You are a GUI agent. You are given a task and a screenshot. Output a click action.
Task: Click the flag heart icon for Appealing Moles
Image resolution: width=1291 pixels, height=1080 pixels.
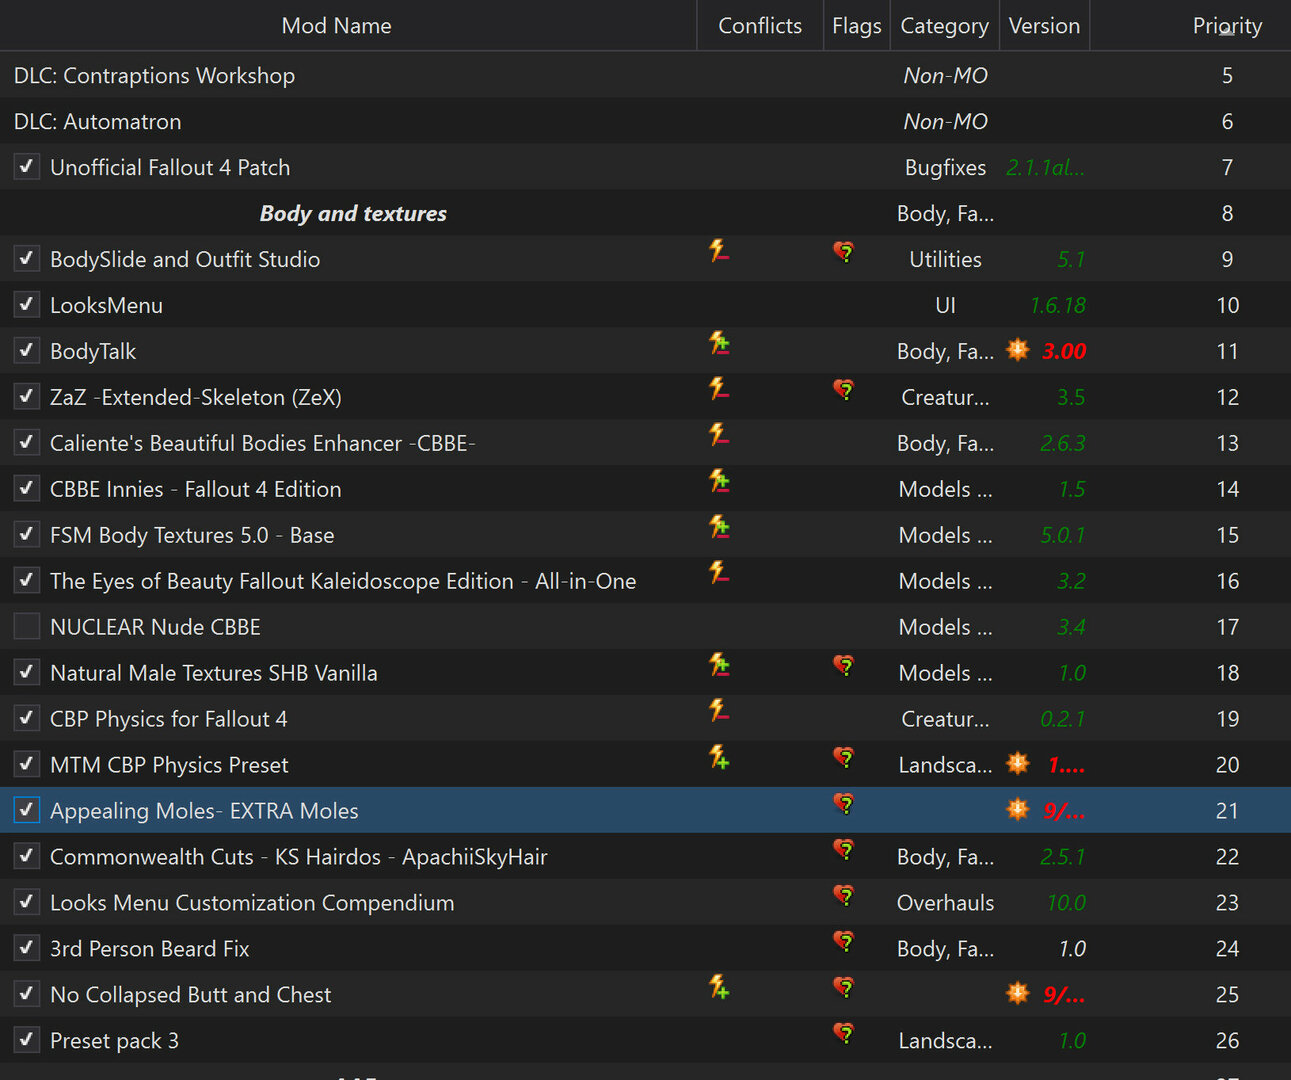click(844, 804)
